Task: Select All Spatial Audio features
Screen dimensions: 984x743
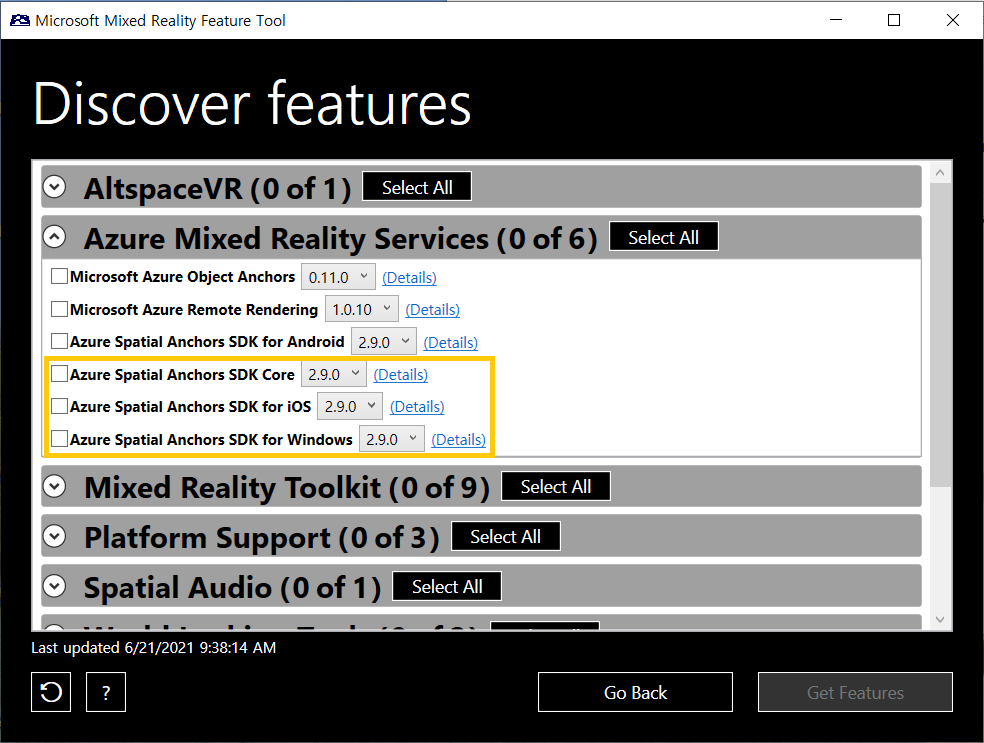Action: 447,586
